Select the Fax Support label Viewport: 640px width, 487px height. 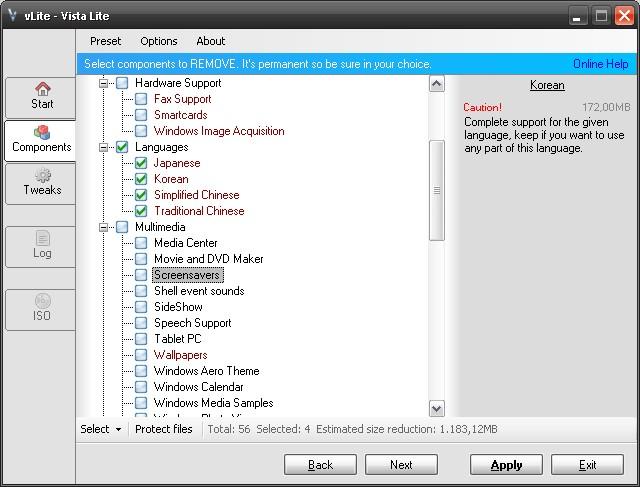182,99
